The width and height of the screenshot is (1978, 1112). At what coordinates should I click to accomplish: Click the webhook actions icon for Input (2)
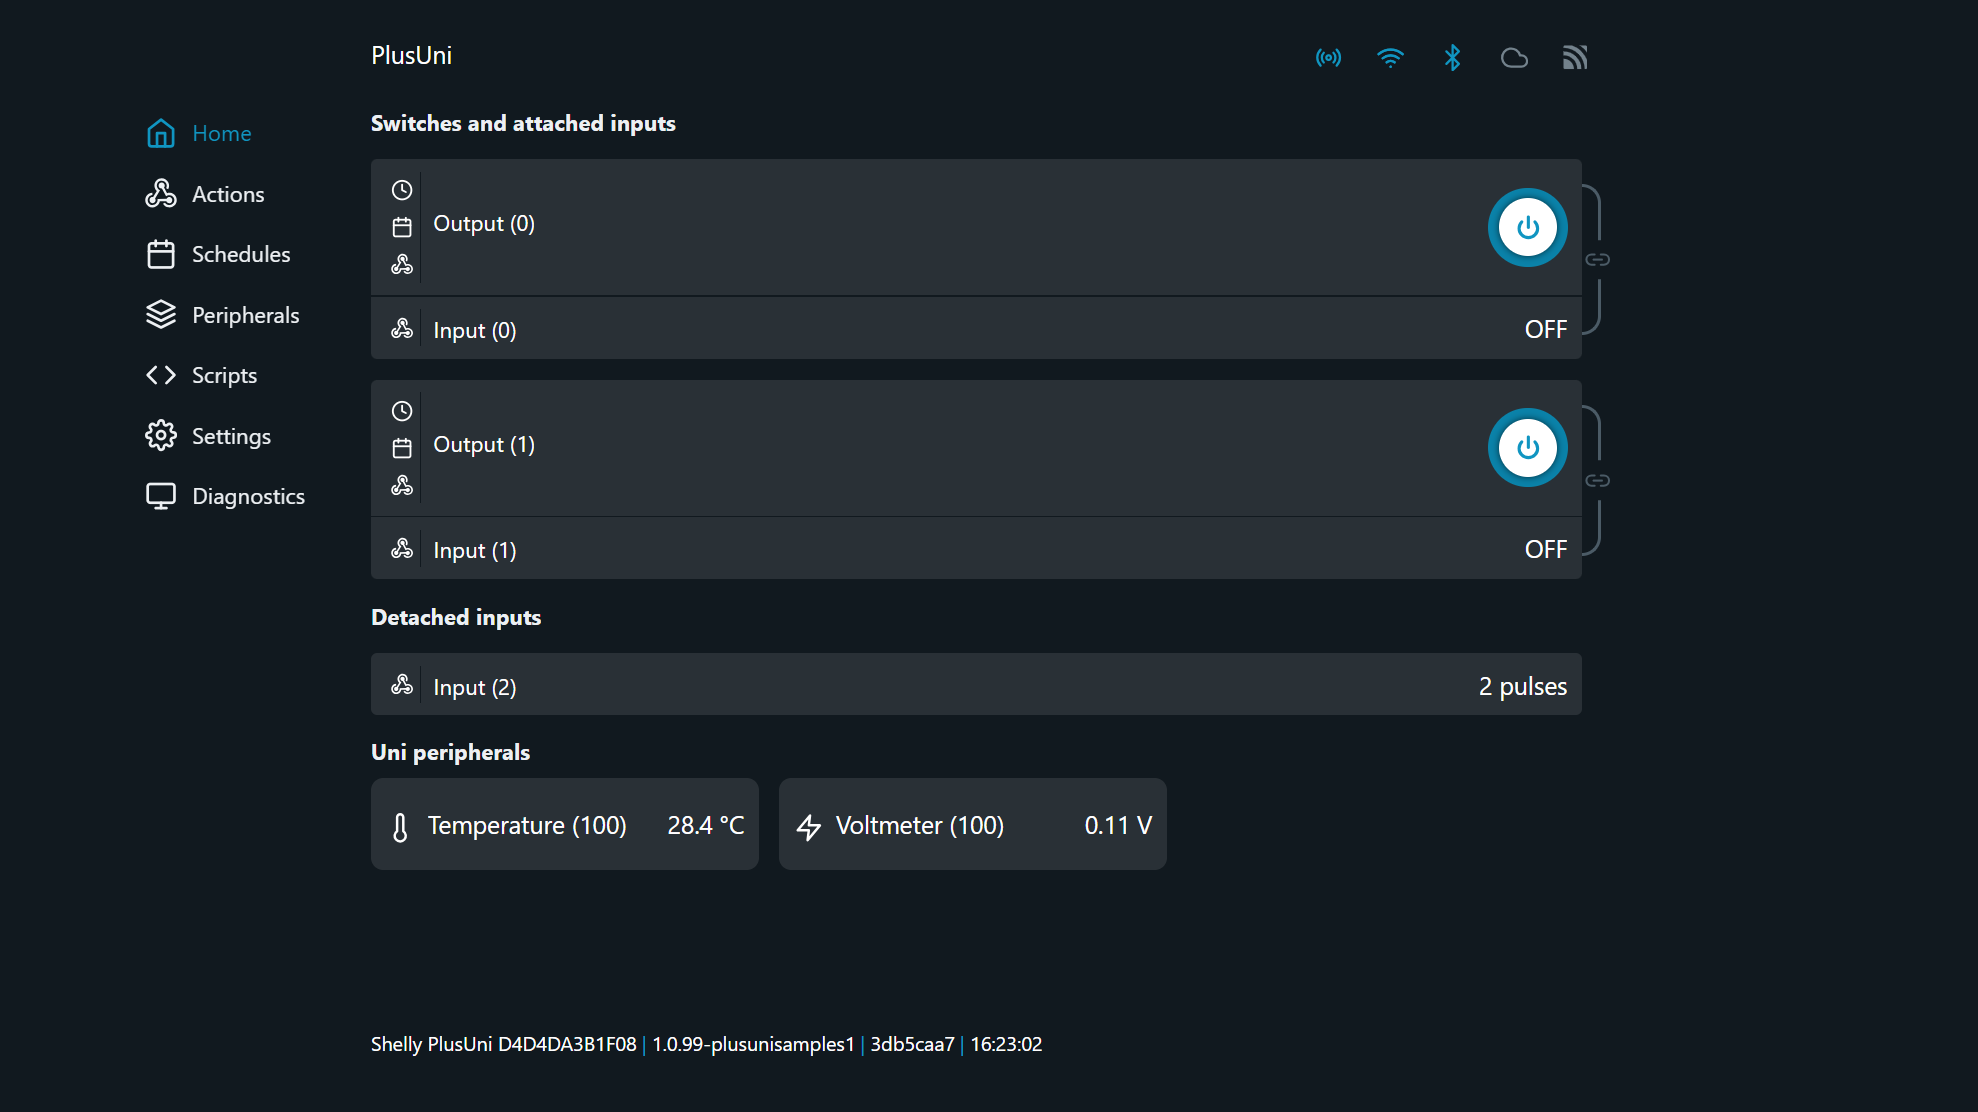click(402, 685)
